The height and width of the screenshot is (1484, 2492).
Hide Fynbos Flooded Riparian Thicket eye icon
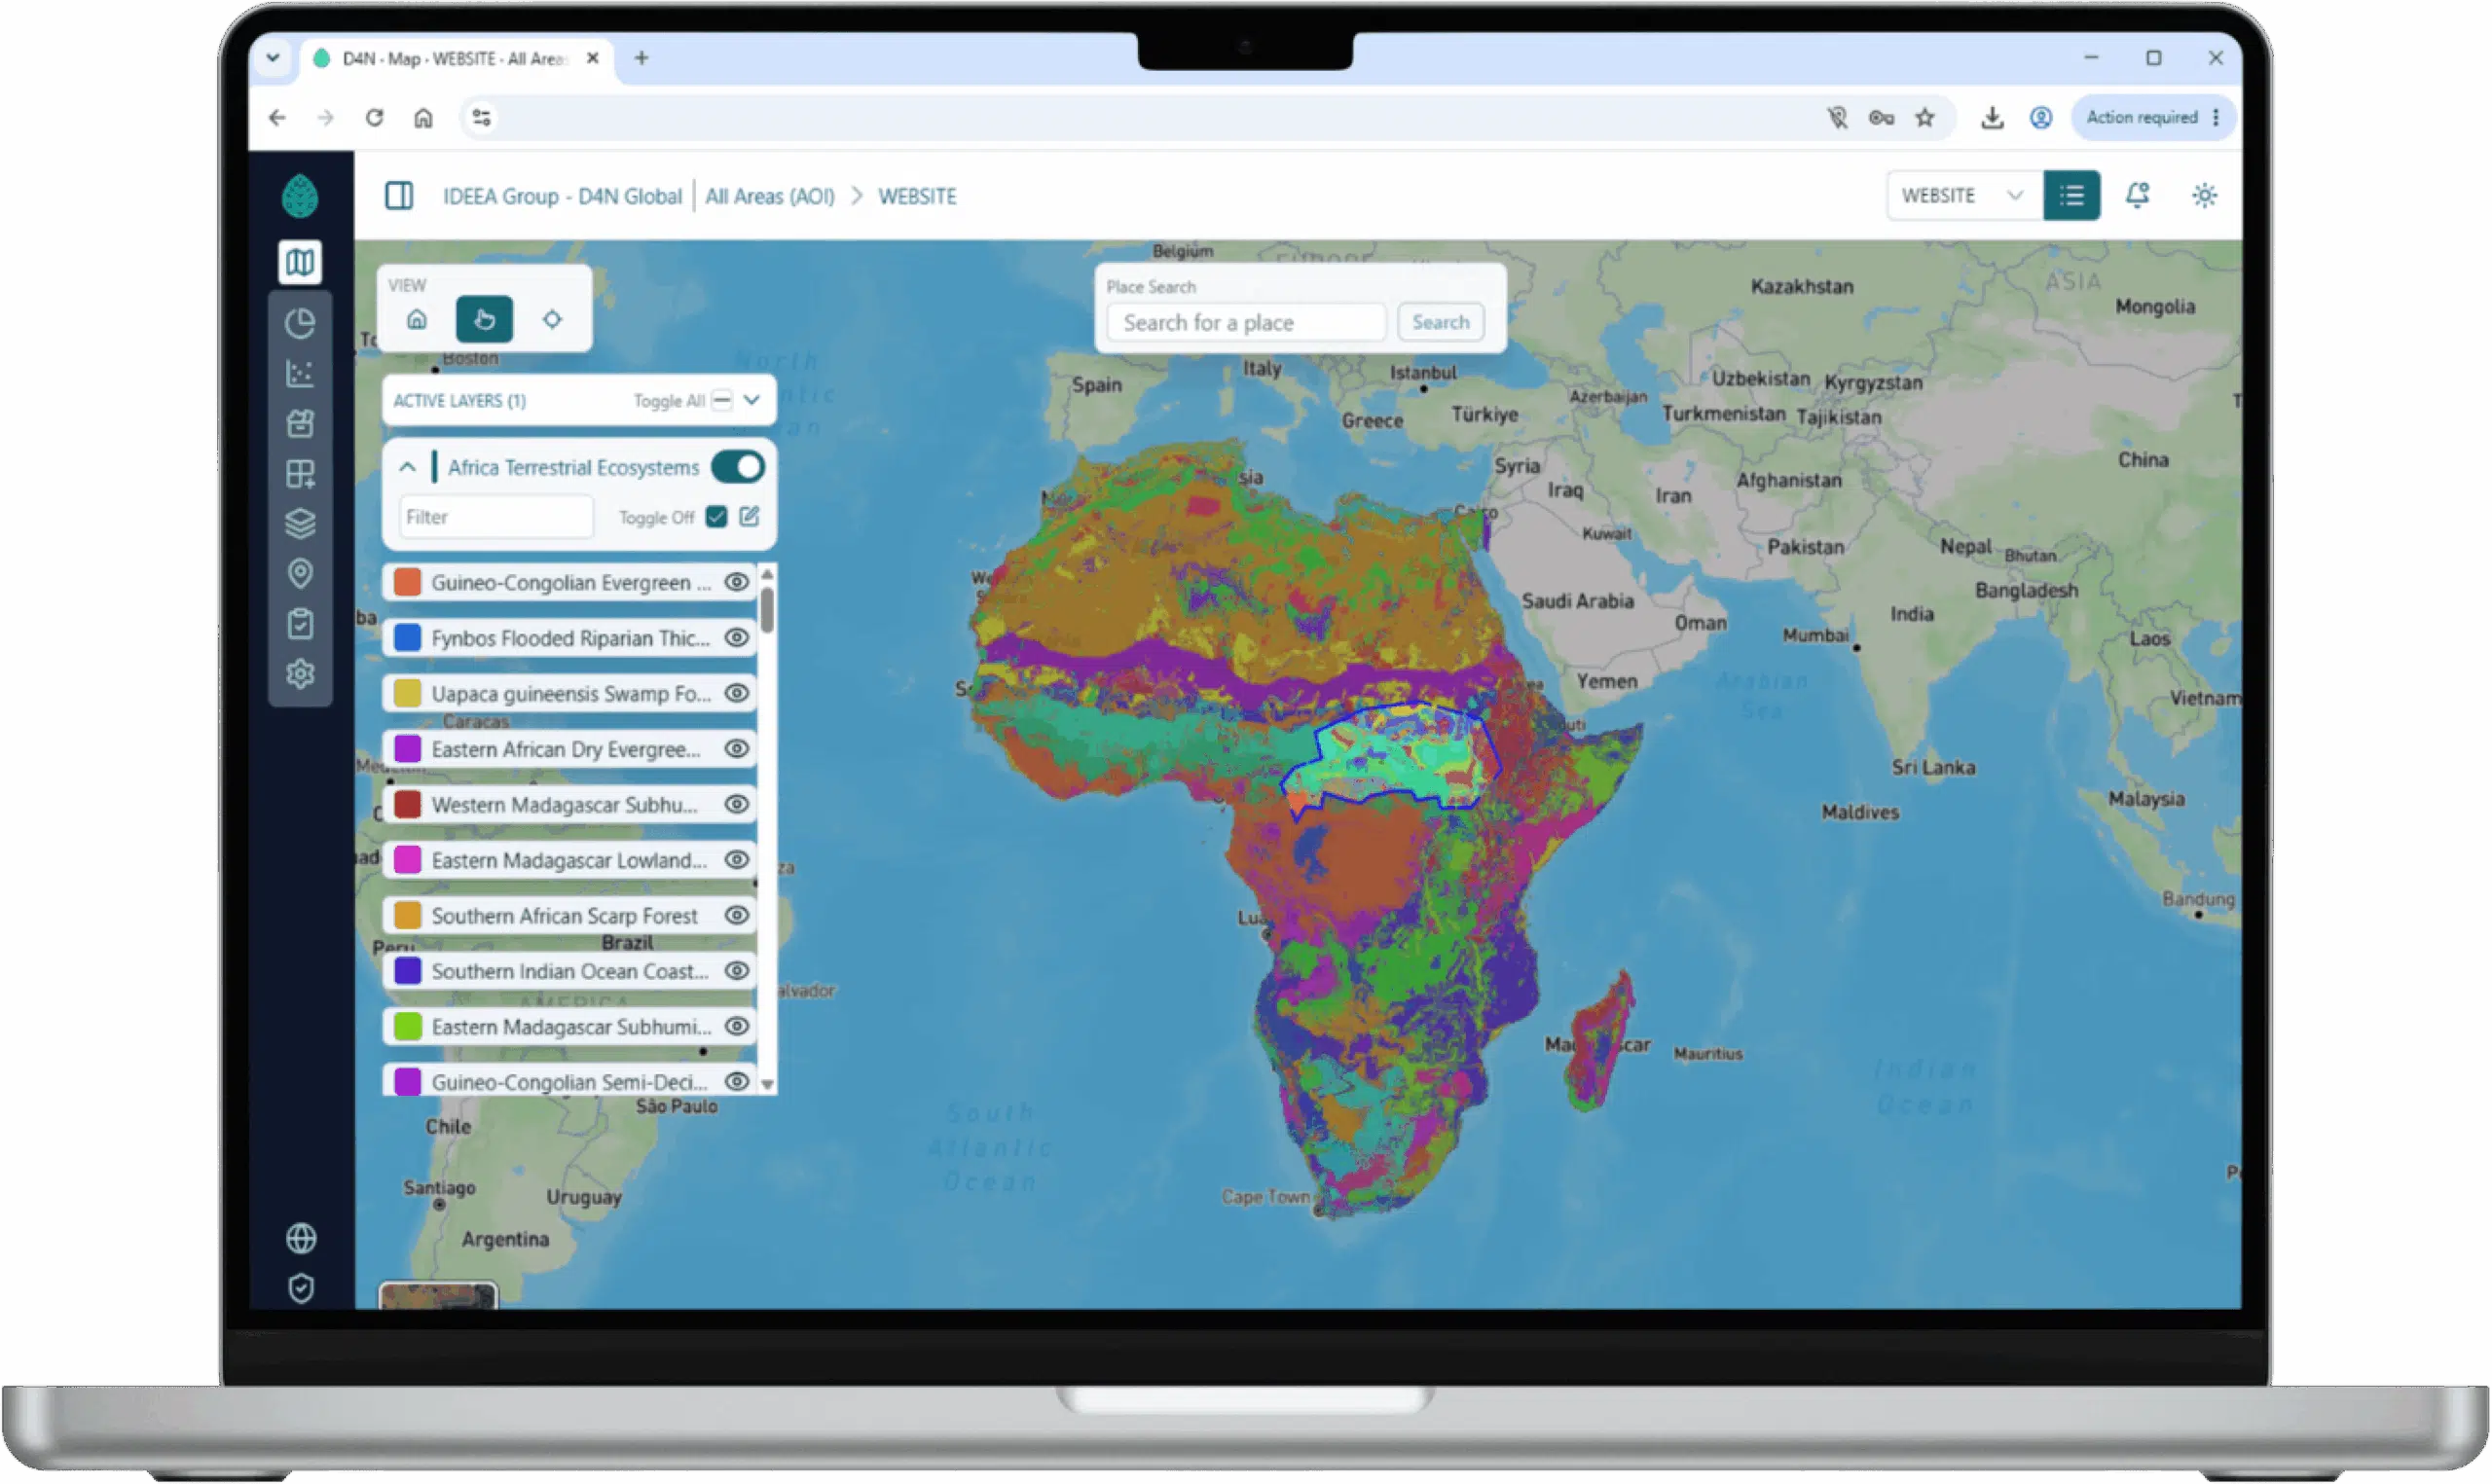(738, 638)
